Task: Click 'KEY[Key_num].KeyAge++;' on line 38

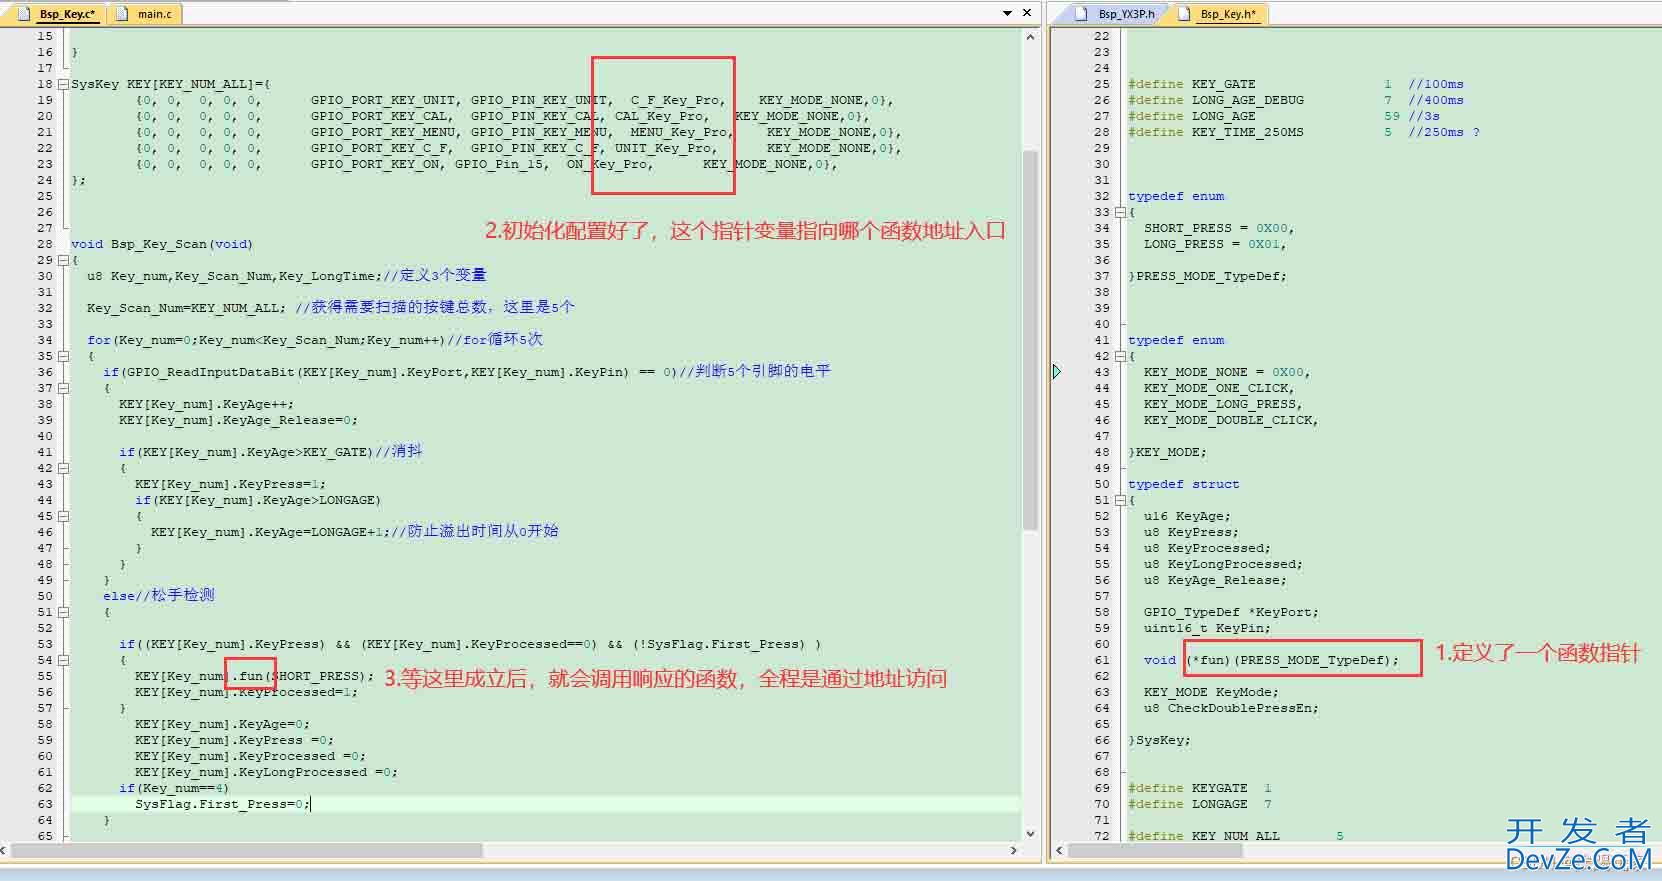Action: 206,404
